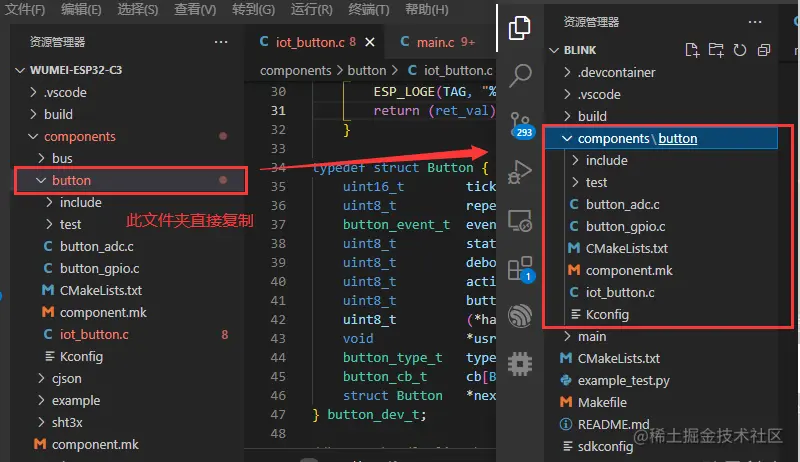Click the New File icon in the BLINK header

pyautogui.click(x=692, y=50)
